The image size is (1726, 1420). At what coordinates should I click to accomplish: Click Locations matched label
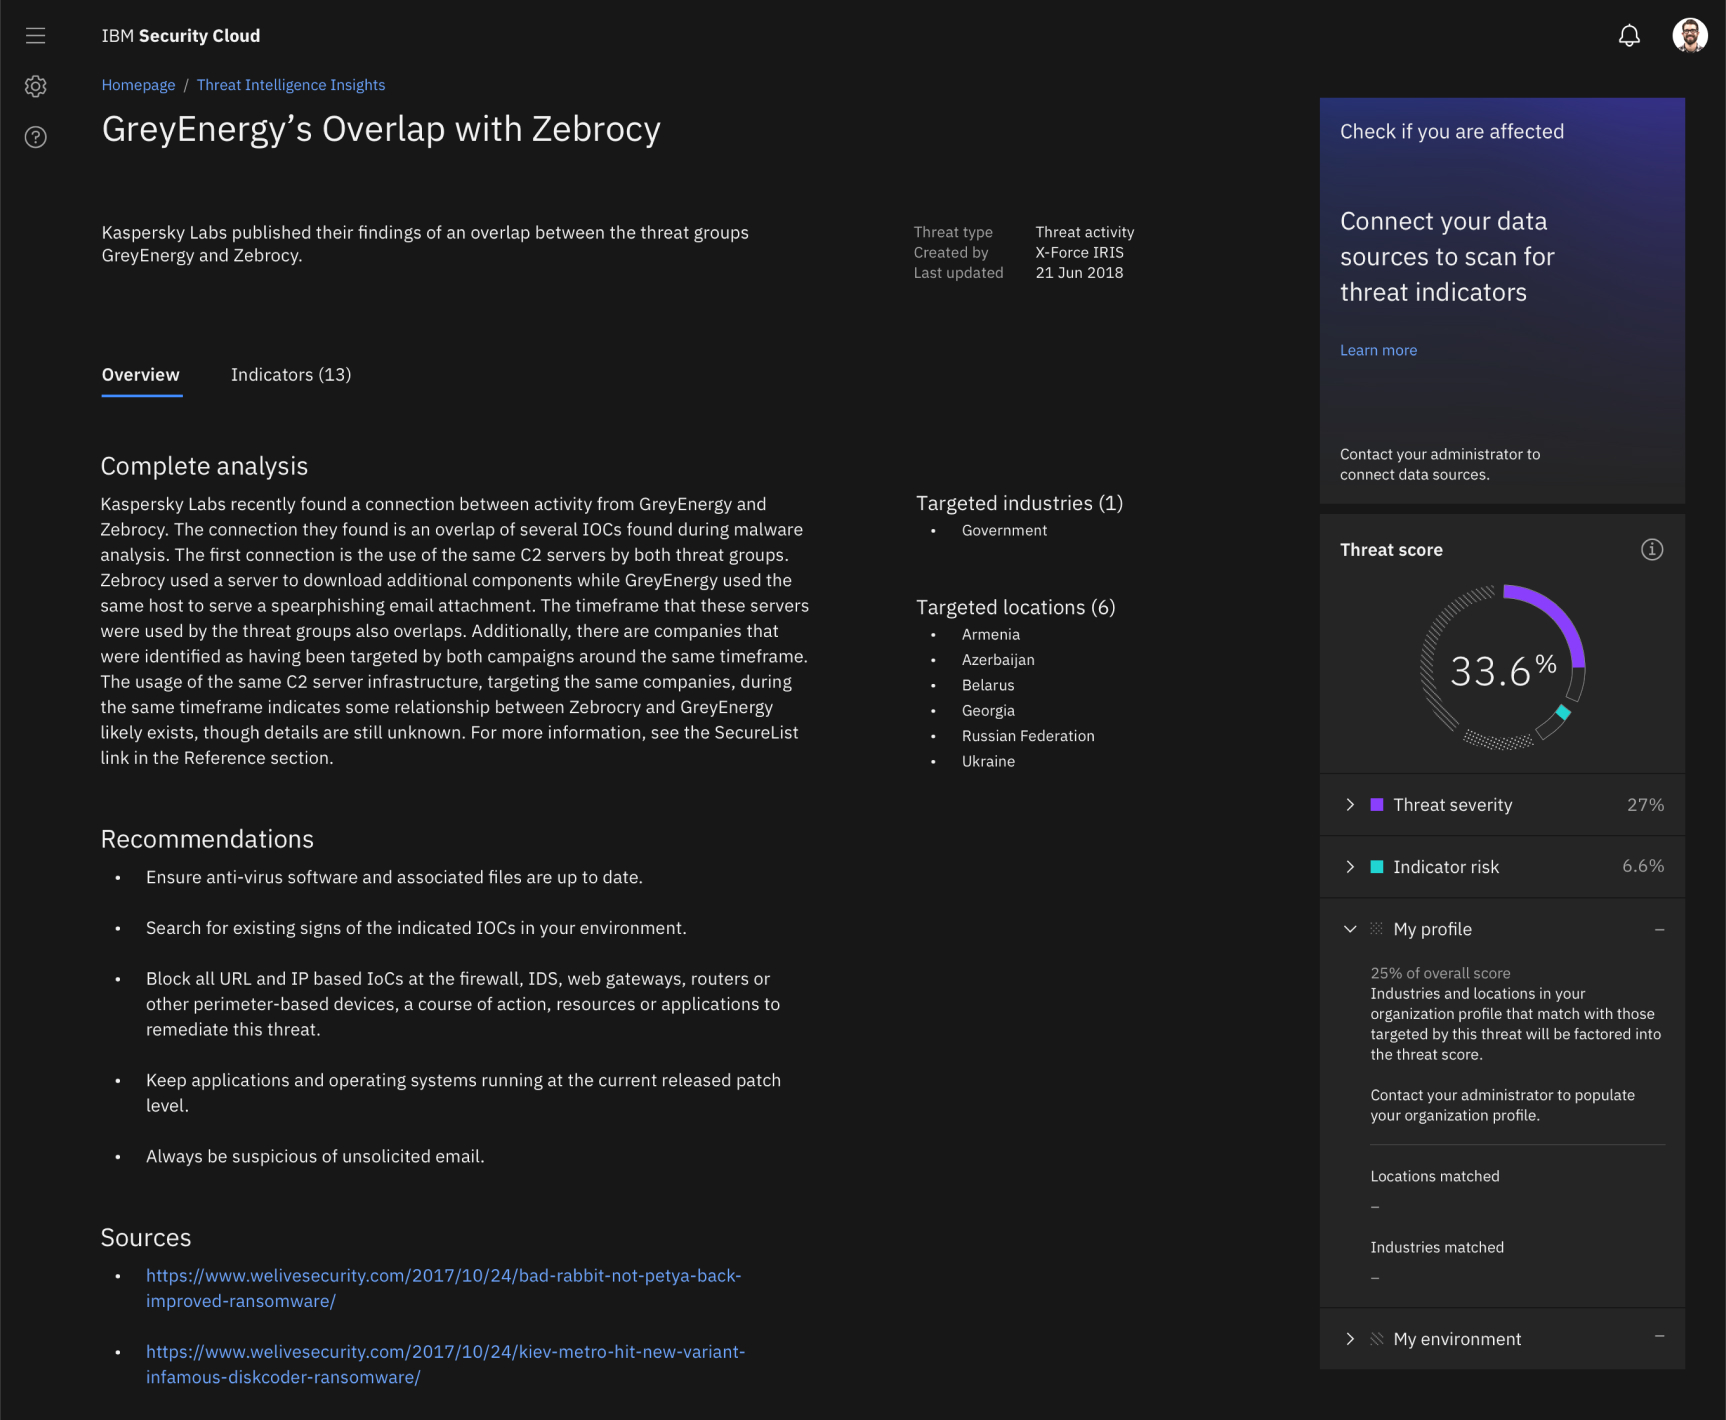pyautogui.click(x=1435, y=1176)
